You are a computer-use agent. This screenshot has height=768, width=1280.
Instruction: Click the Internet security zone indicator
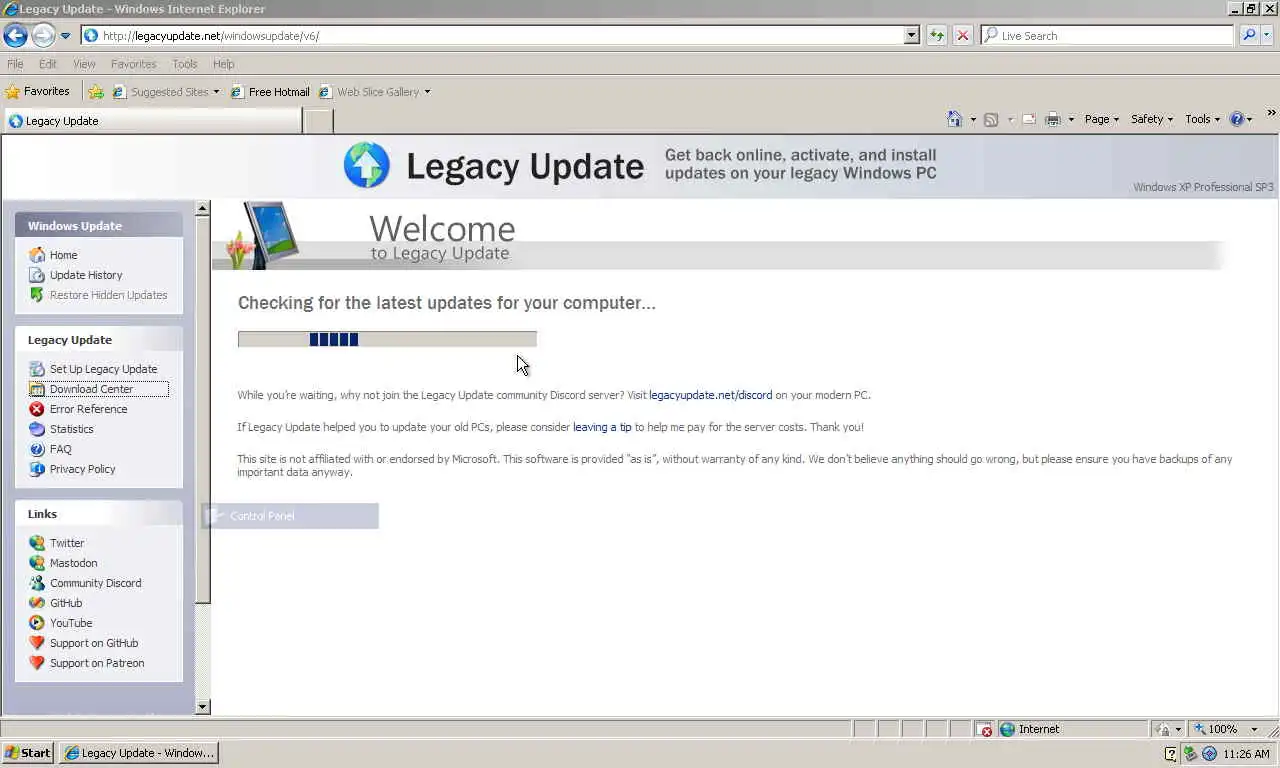click(x=1071, y=729)
